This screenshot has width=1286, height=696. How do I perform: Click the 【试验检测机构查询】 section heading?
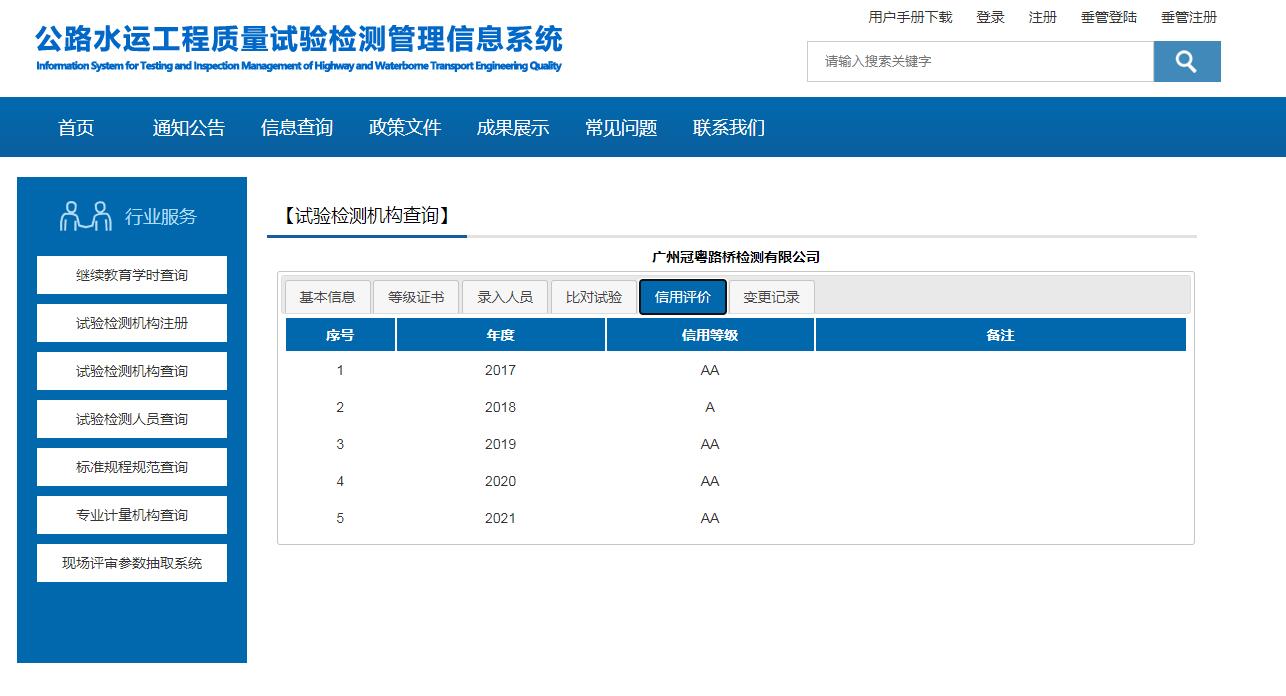[366, 215]
